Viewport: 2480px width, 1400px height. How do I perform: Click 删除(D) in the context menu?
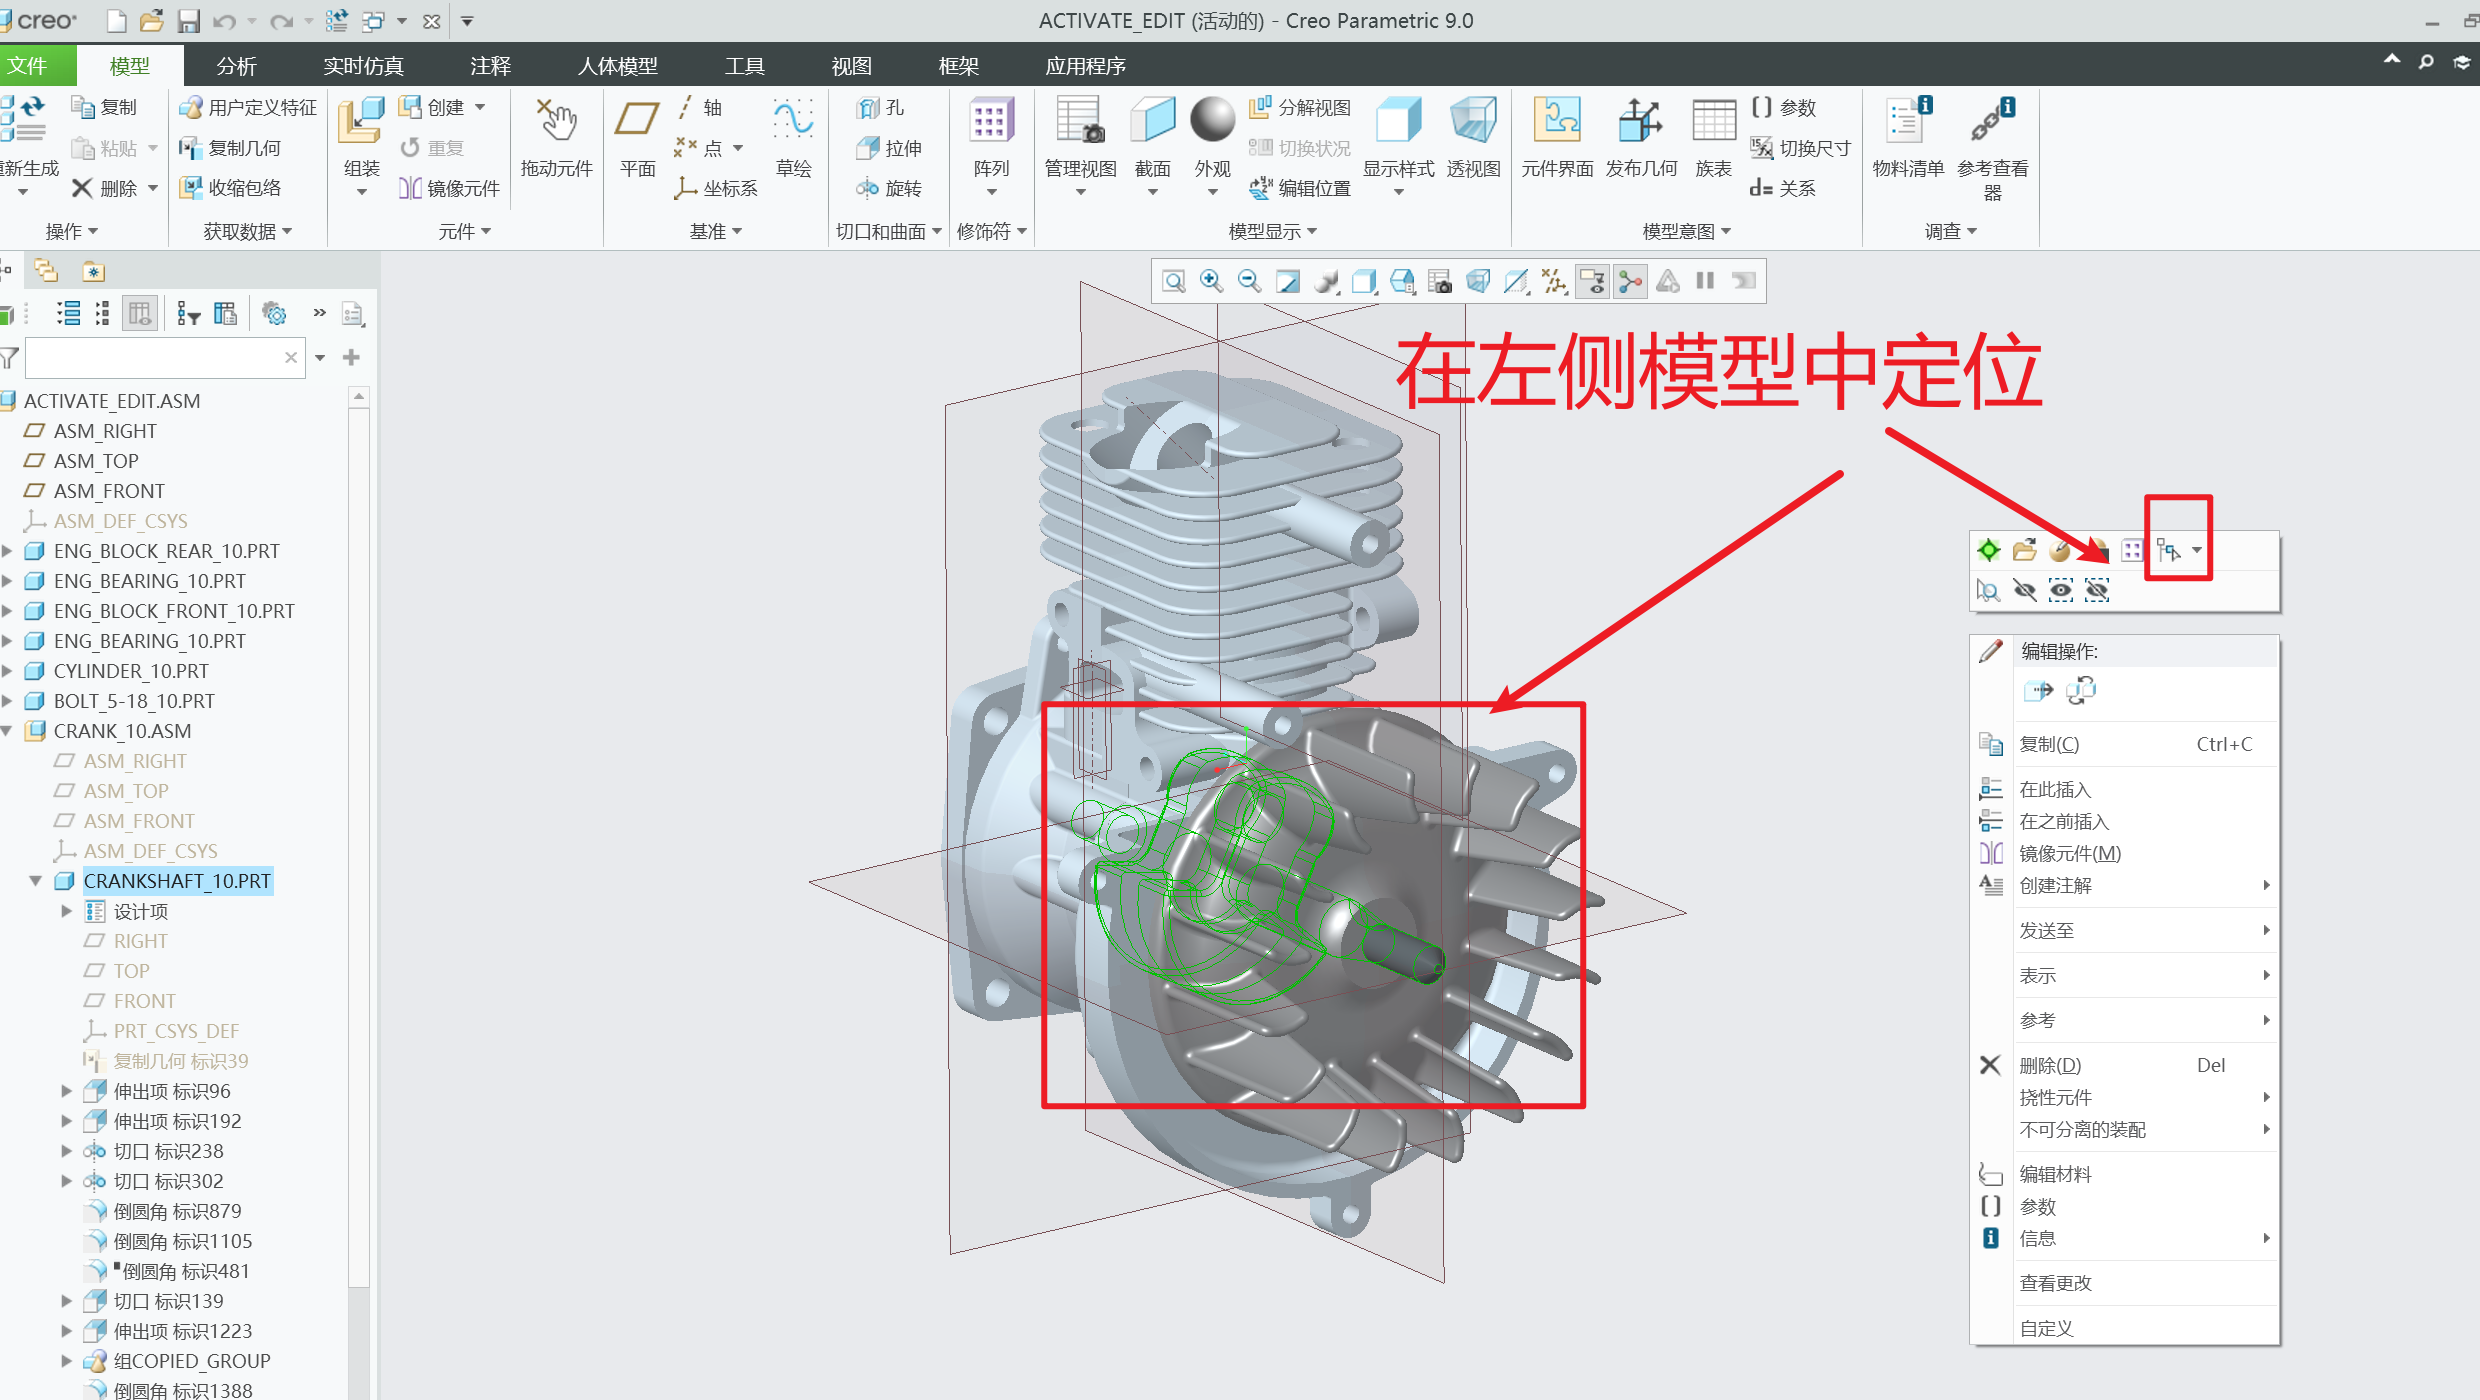tap(2050, 1065)
